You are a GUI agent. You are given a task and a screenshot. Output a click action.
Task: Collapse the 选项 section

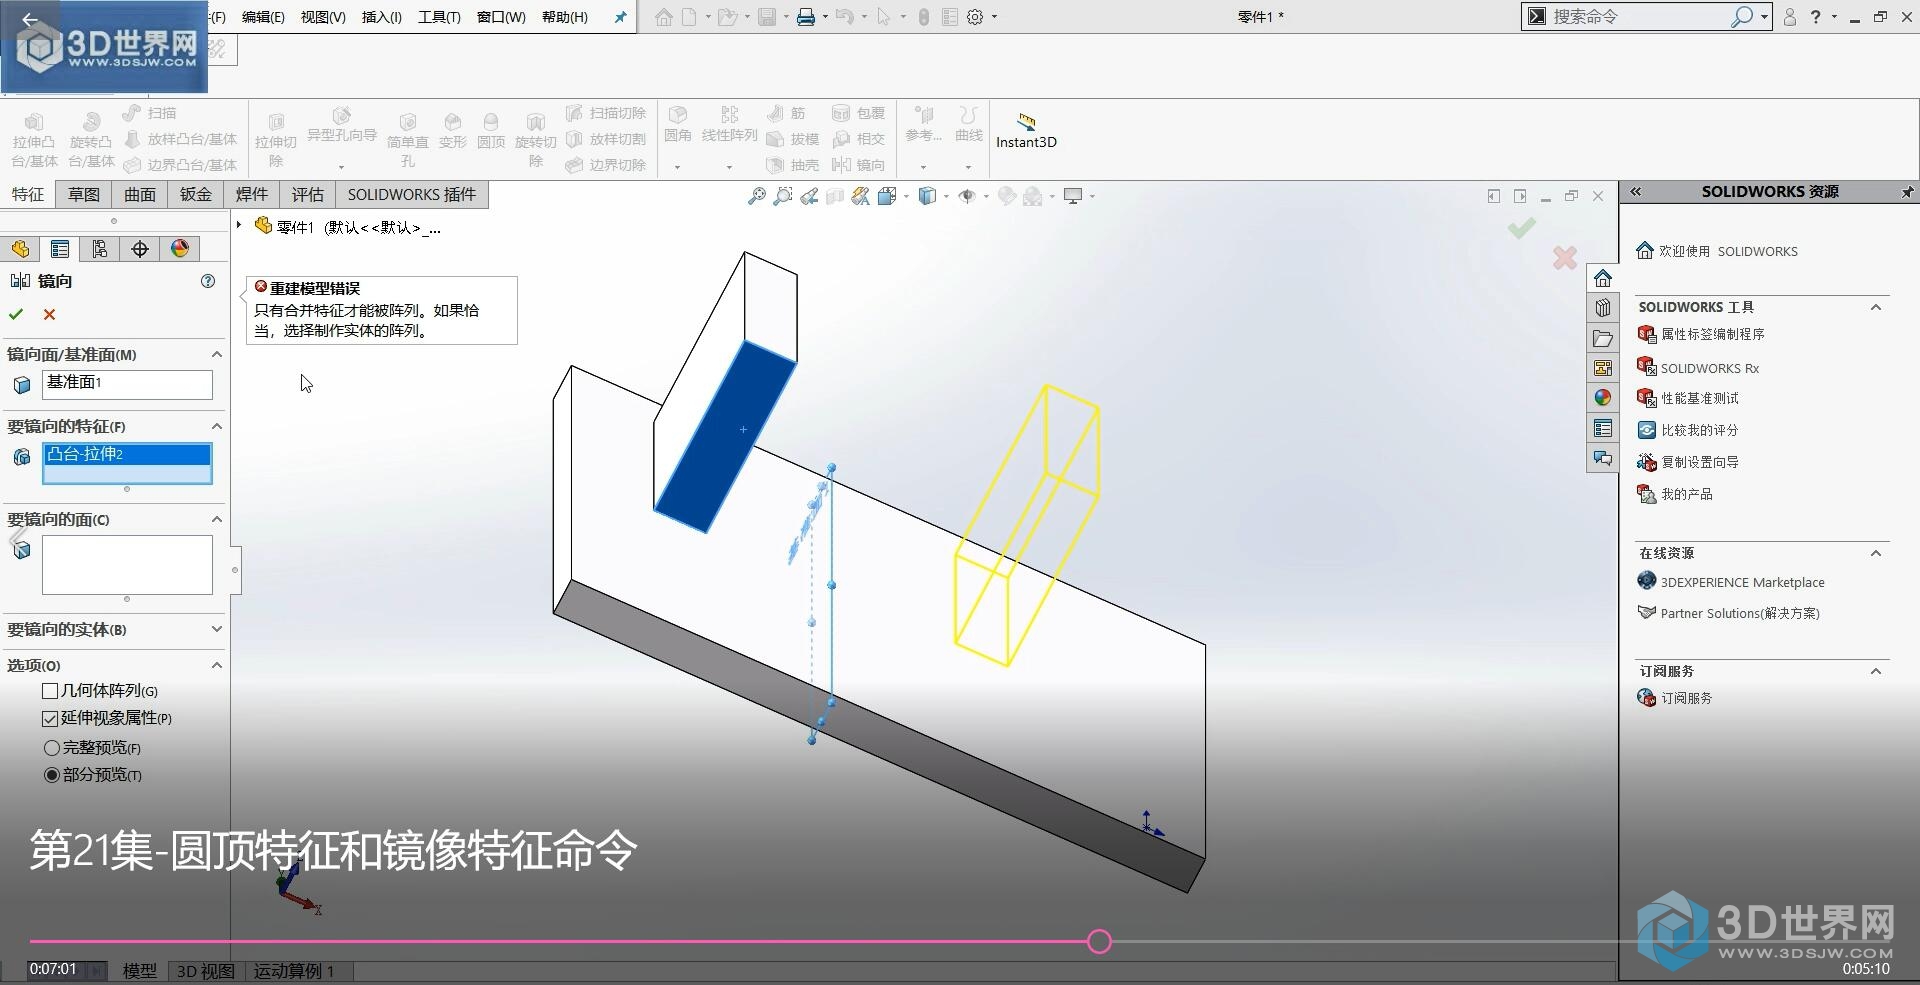coord(216,665)
